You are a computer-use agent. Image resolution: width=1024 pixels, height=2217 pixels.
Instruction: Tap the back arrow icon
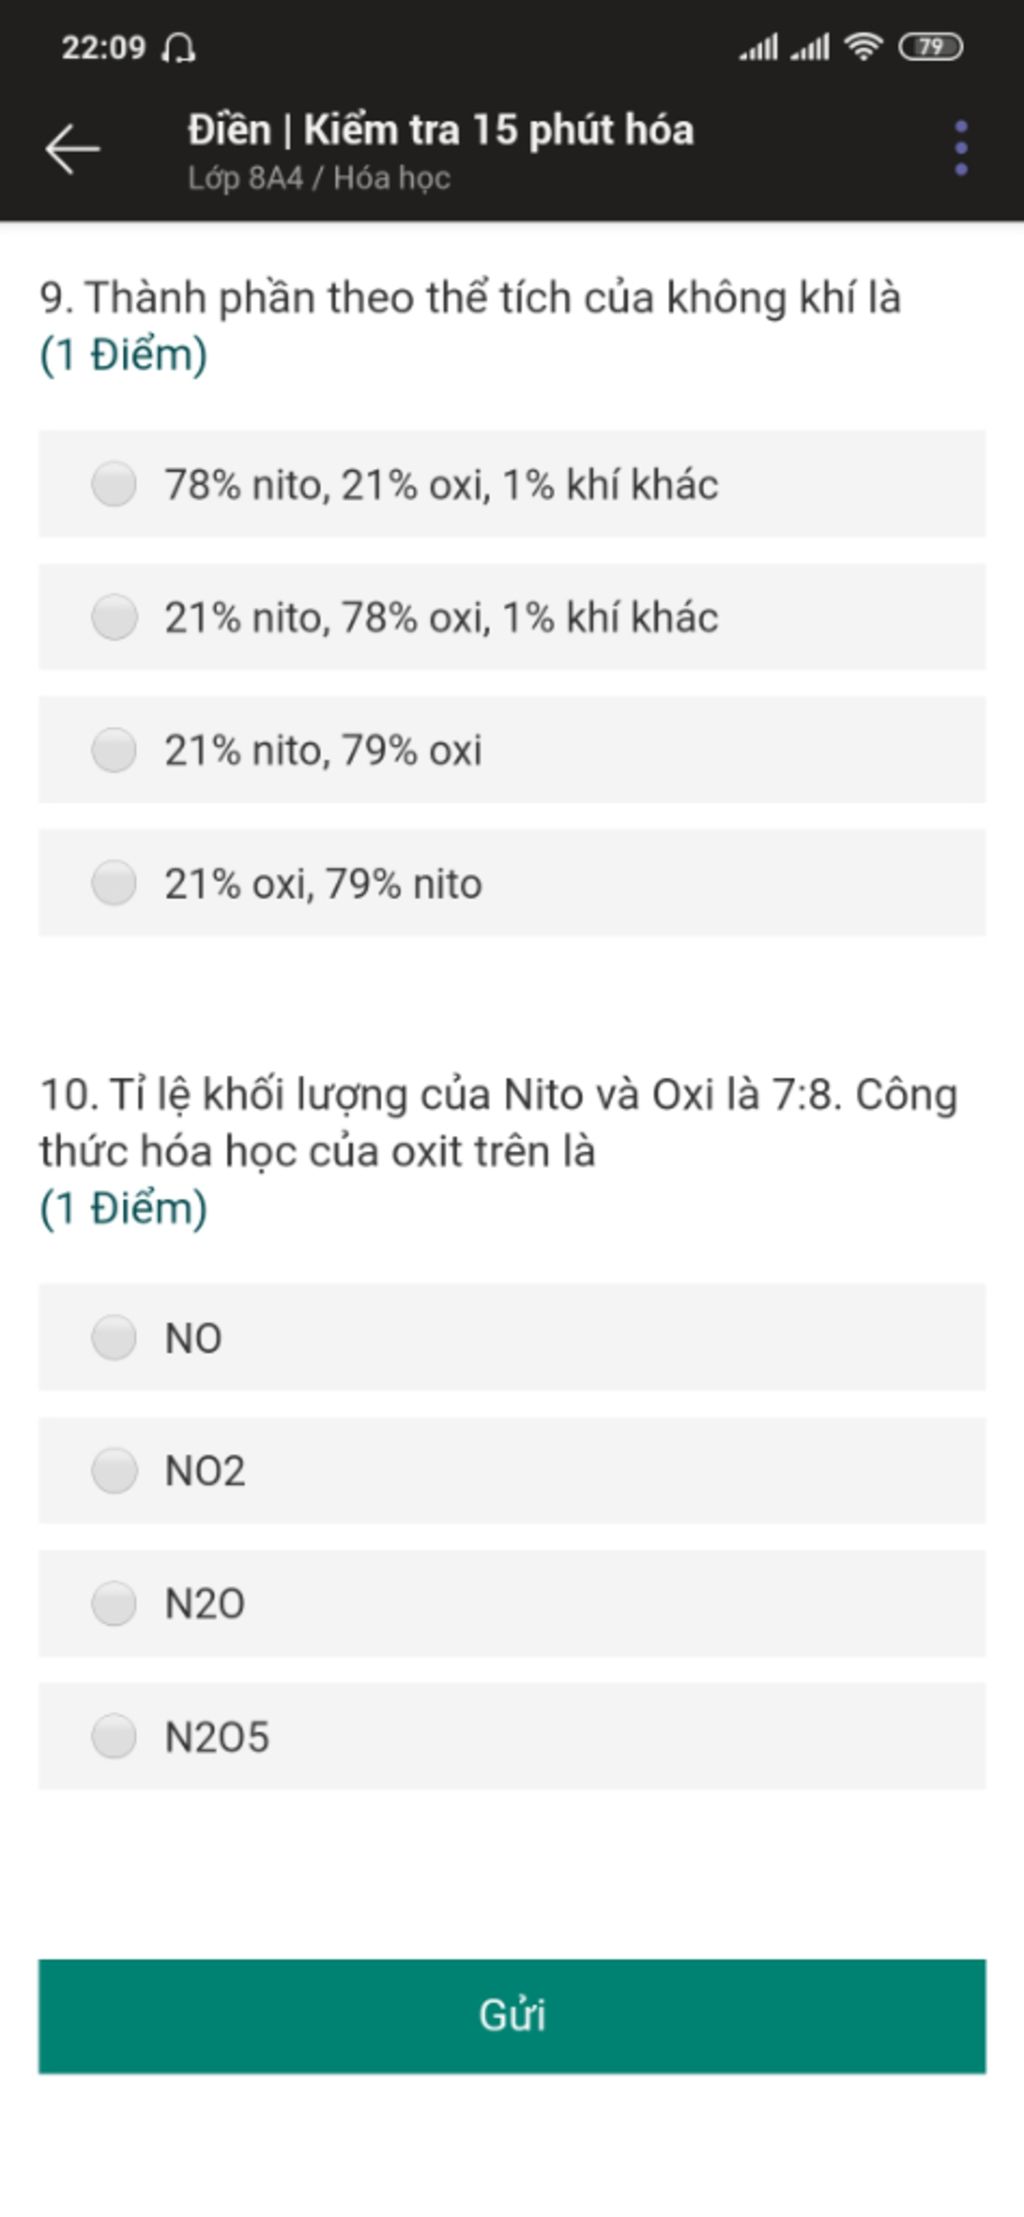tap(72, 149)
